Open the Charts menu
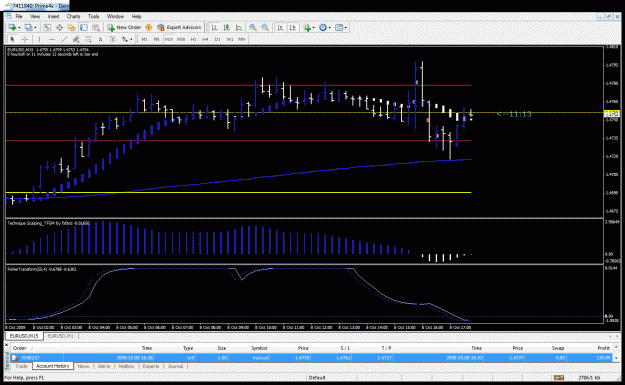Screen dimensions: 625x385 click(73, 16)
